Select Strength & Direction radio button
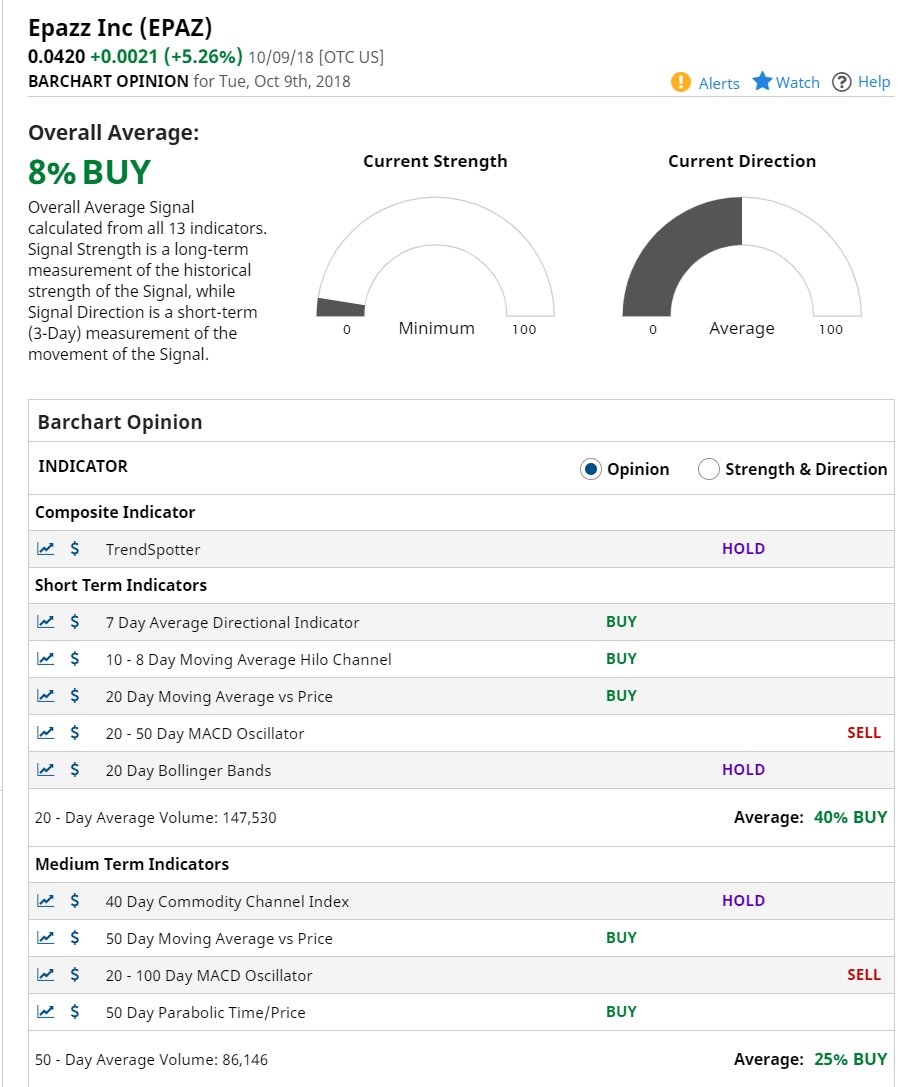 [708, 469]
